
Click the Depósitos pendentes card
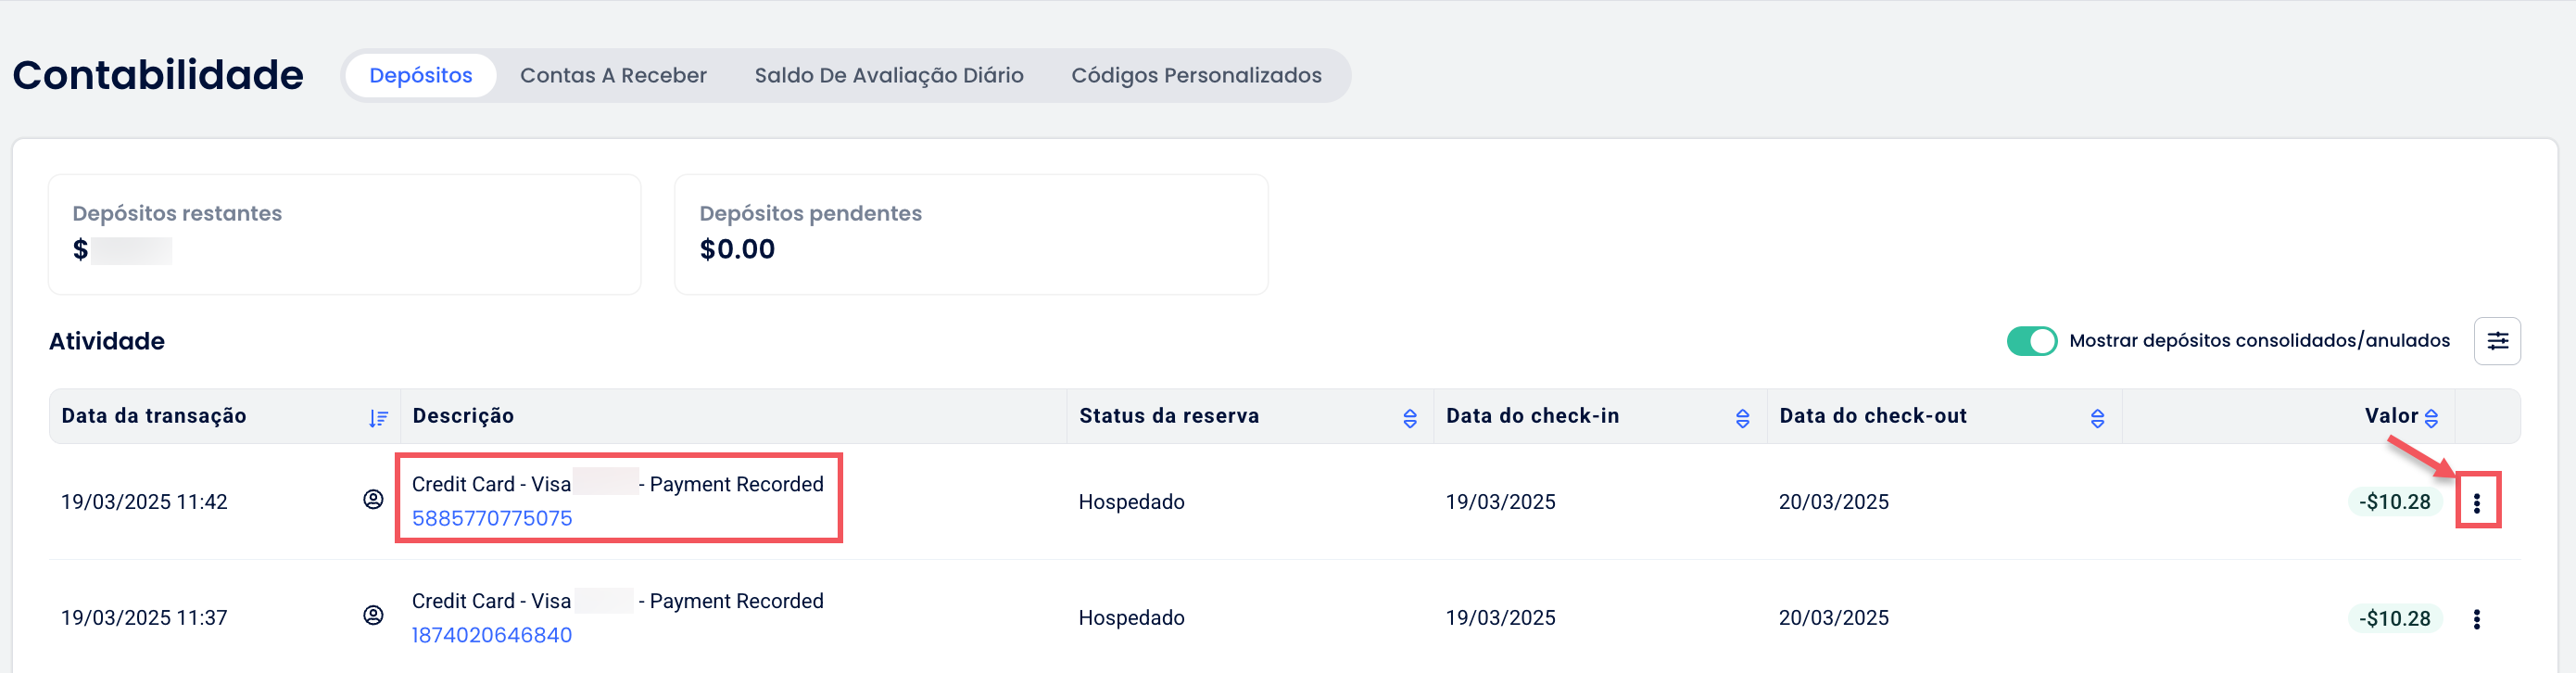pyautogui.click(x=970, y=234)
